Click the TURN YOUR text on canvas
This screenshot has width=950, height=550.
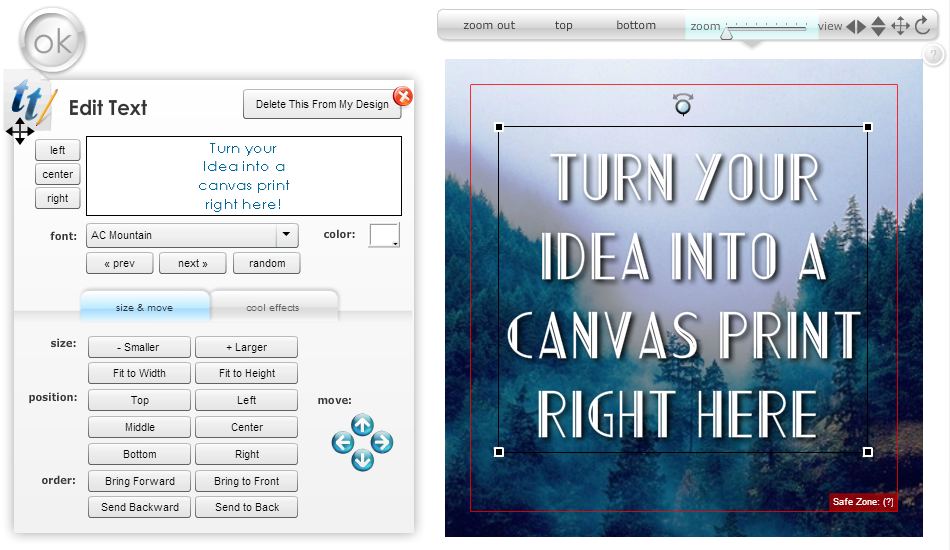[x=685, y=177]
